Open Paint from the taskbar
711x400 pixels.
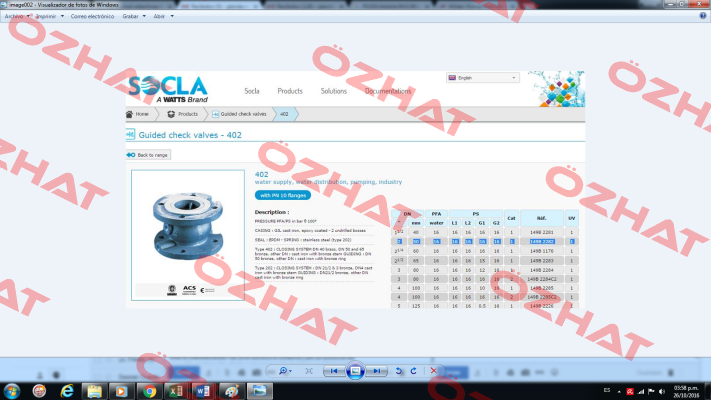tap(231, 391)
